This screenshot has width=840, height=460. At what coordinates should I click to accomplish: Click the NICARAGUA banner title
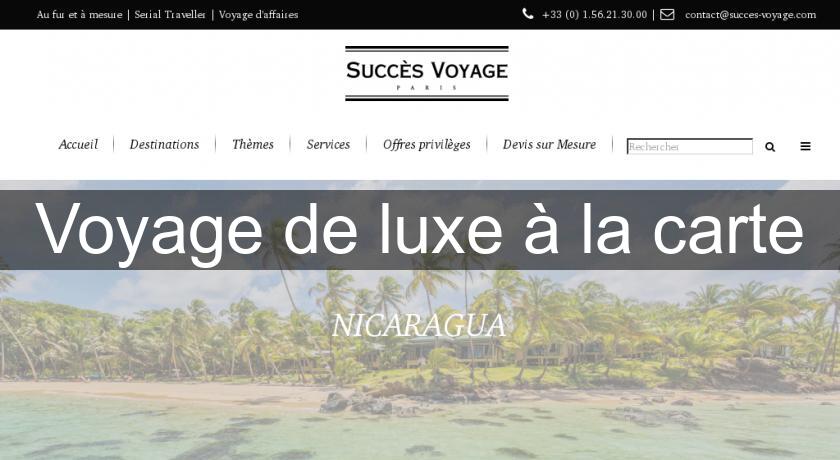pos(419,326)
